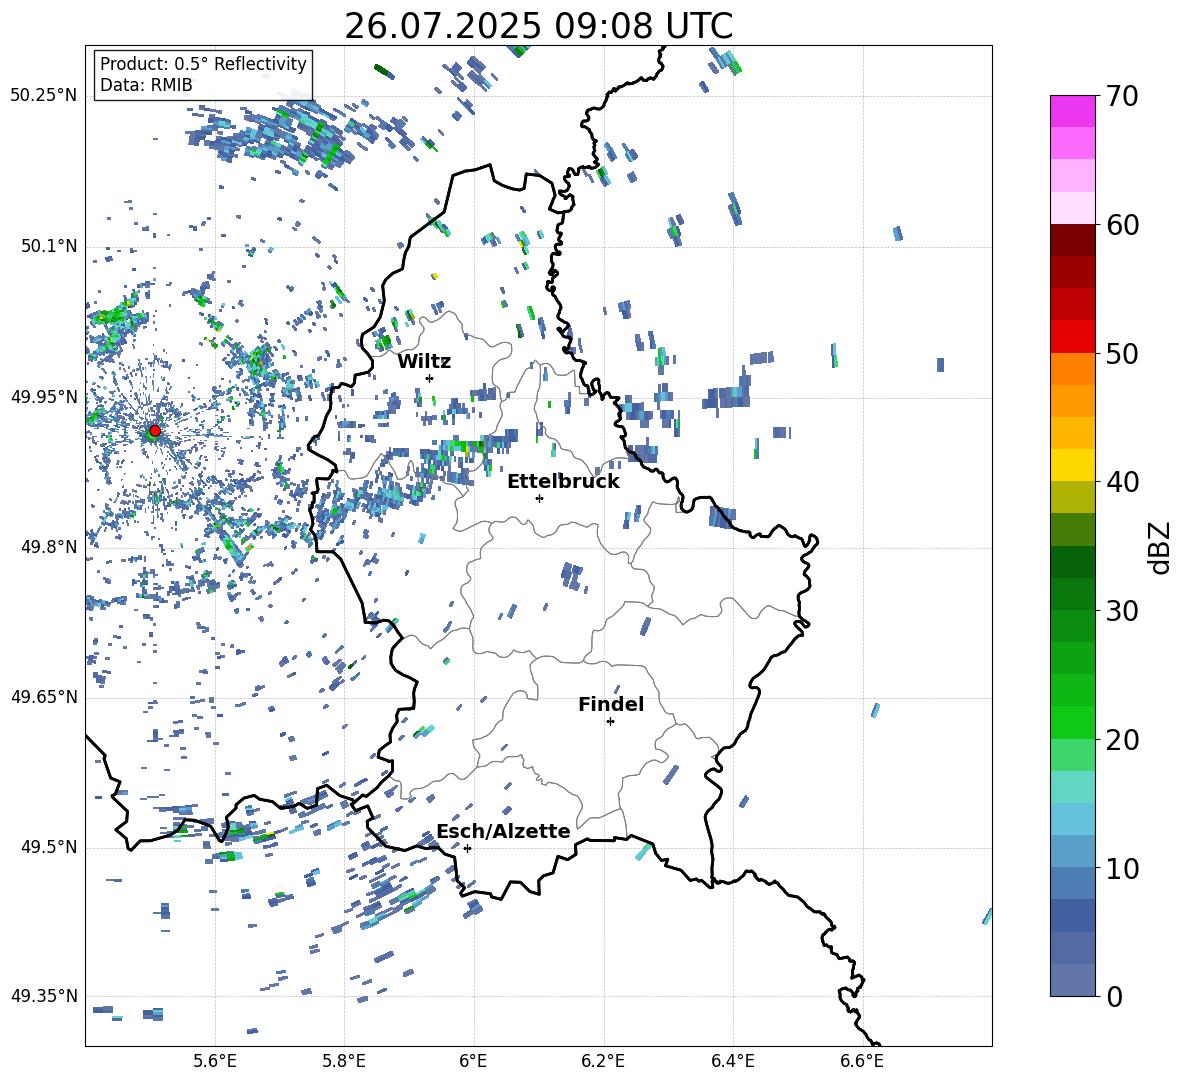This screenshot has height=1081, width=1184.
Task: Click the 6.2°E longitude label
Action: (603, 1062)
